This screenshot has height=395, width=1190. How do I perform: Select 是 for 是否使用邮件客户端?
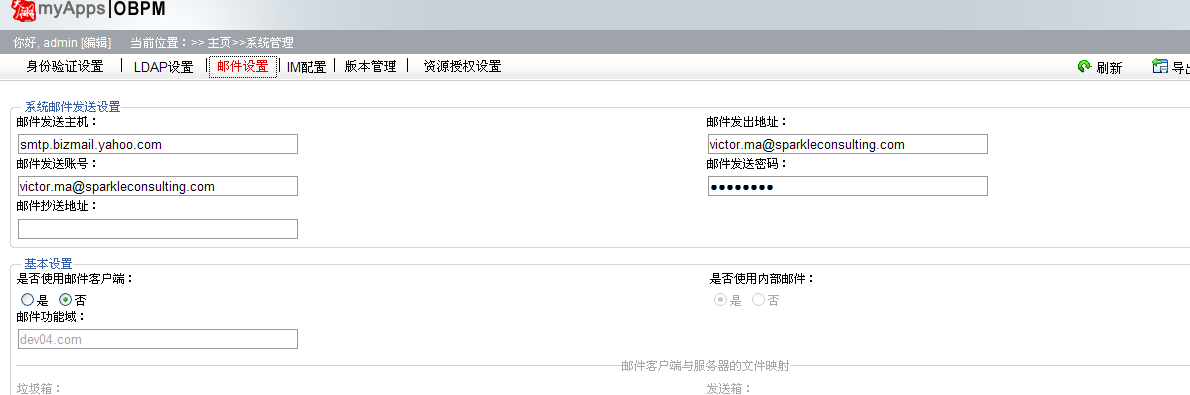click(x=27, y=299)
